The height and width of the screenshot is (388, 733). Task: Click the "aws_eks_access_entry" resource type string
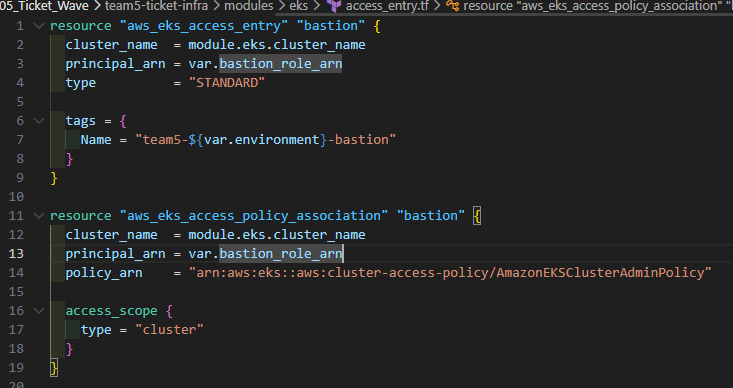[203, 26]
